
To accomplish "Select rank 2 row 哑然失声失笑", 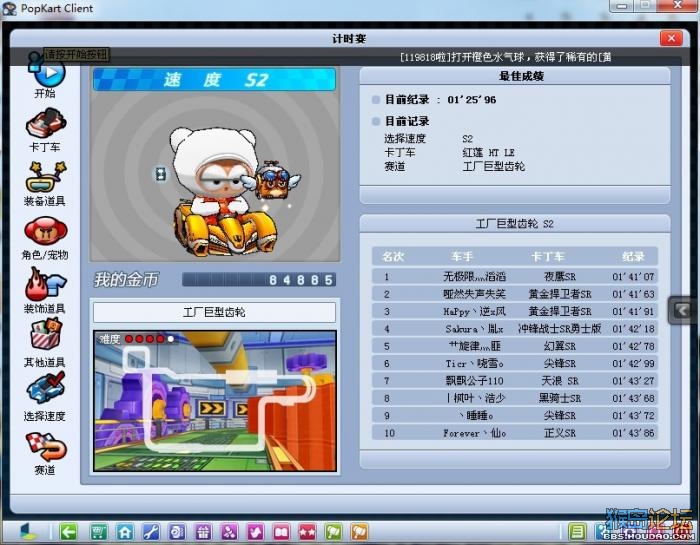I will [x=514, y=294].
